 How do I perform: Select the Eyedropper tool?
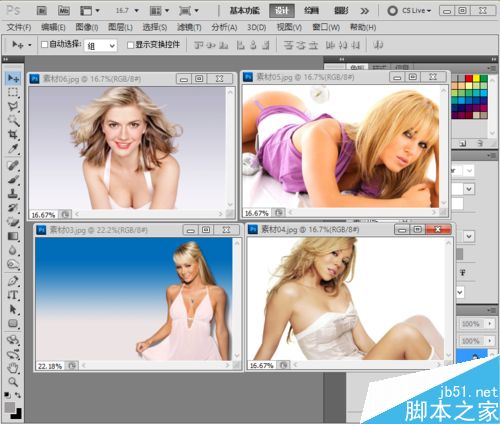click(x=13, y=149)
